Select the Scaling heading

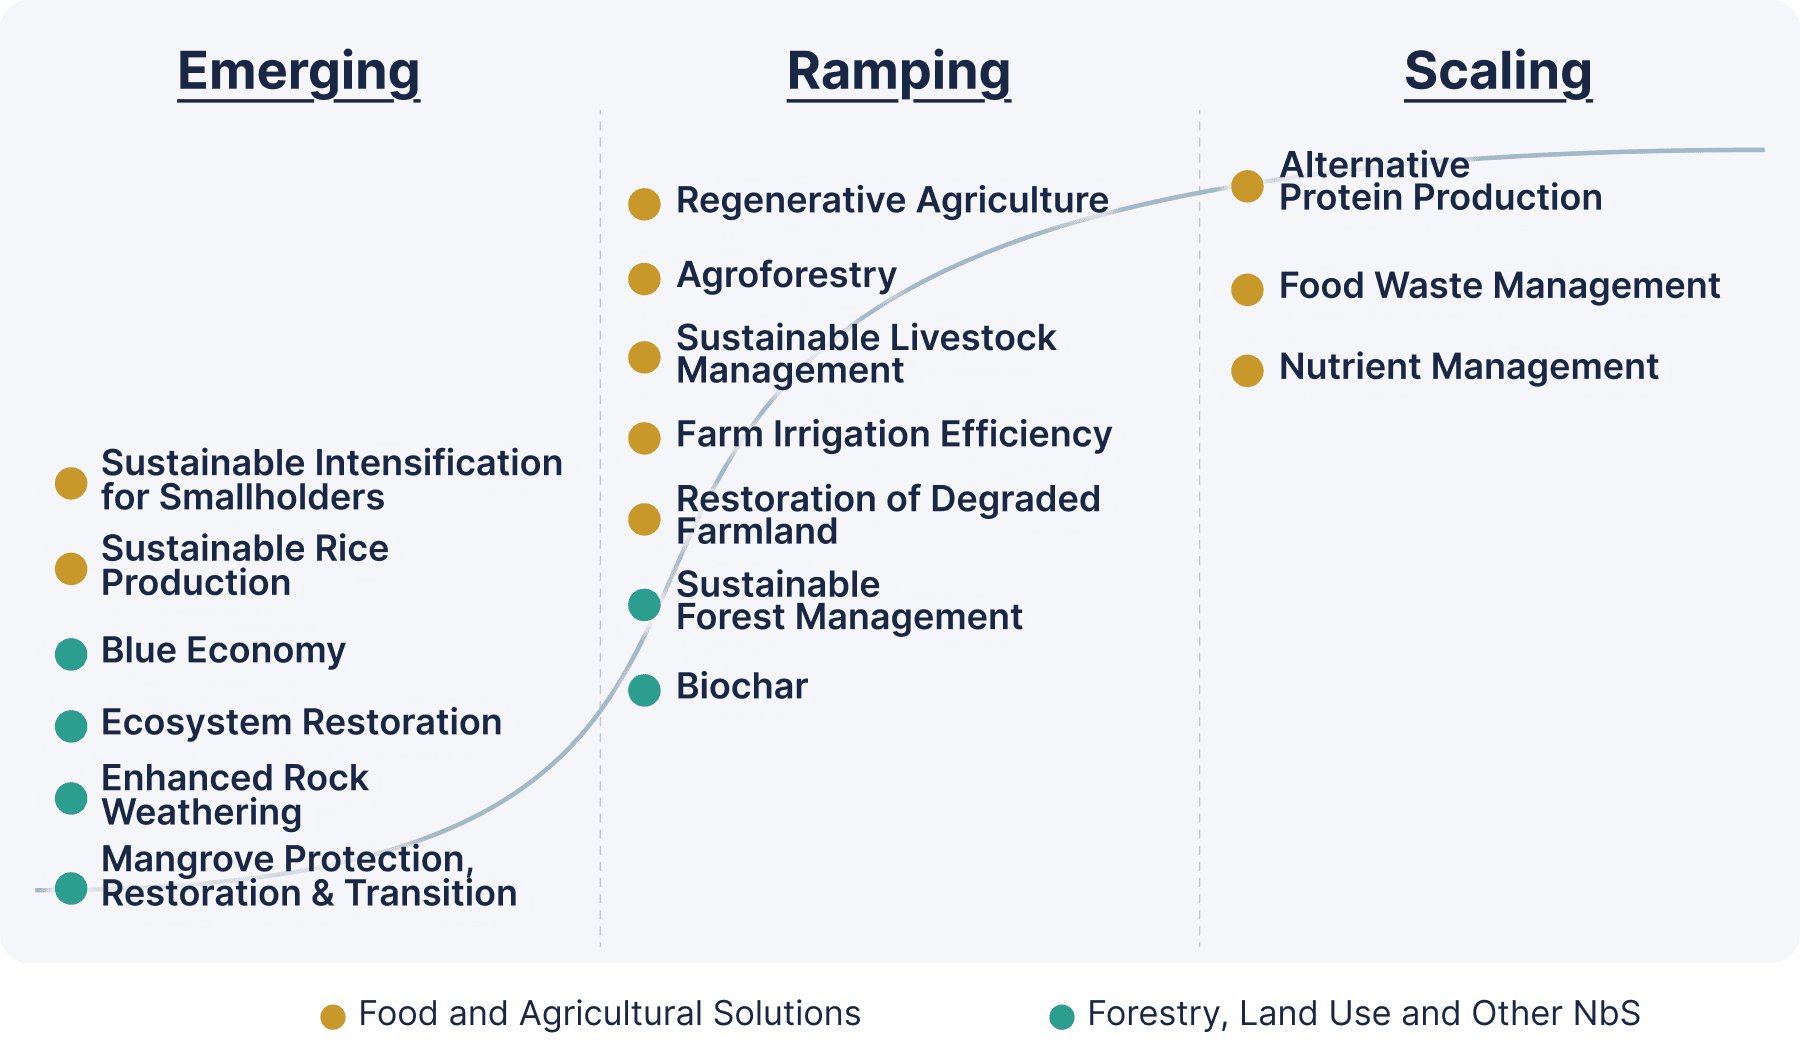1497,72
